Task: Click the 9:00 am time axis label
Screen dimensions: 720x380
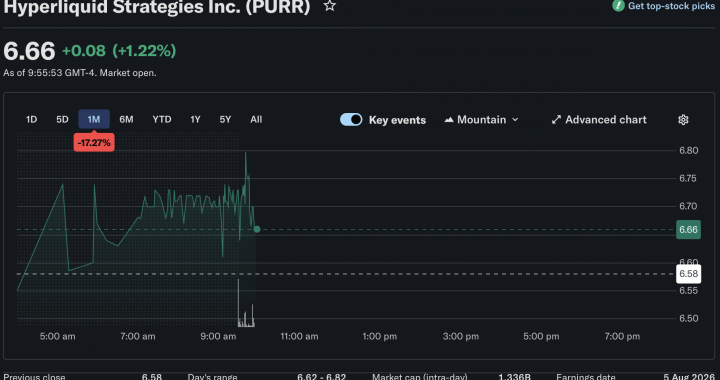Action: tap(218, 336)
